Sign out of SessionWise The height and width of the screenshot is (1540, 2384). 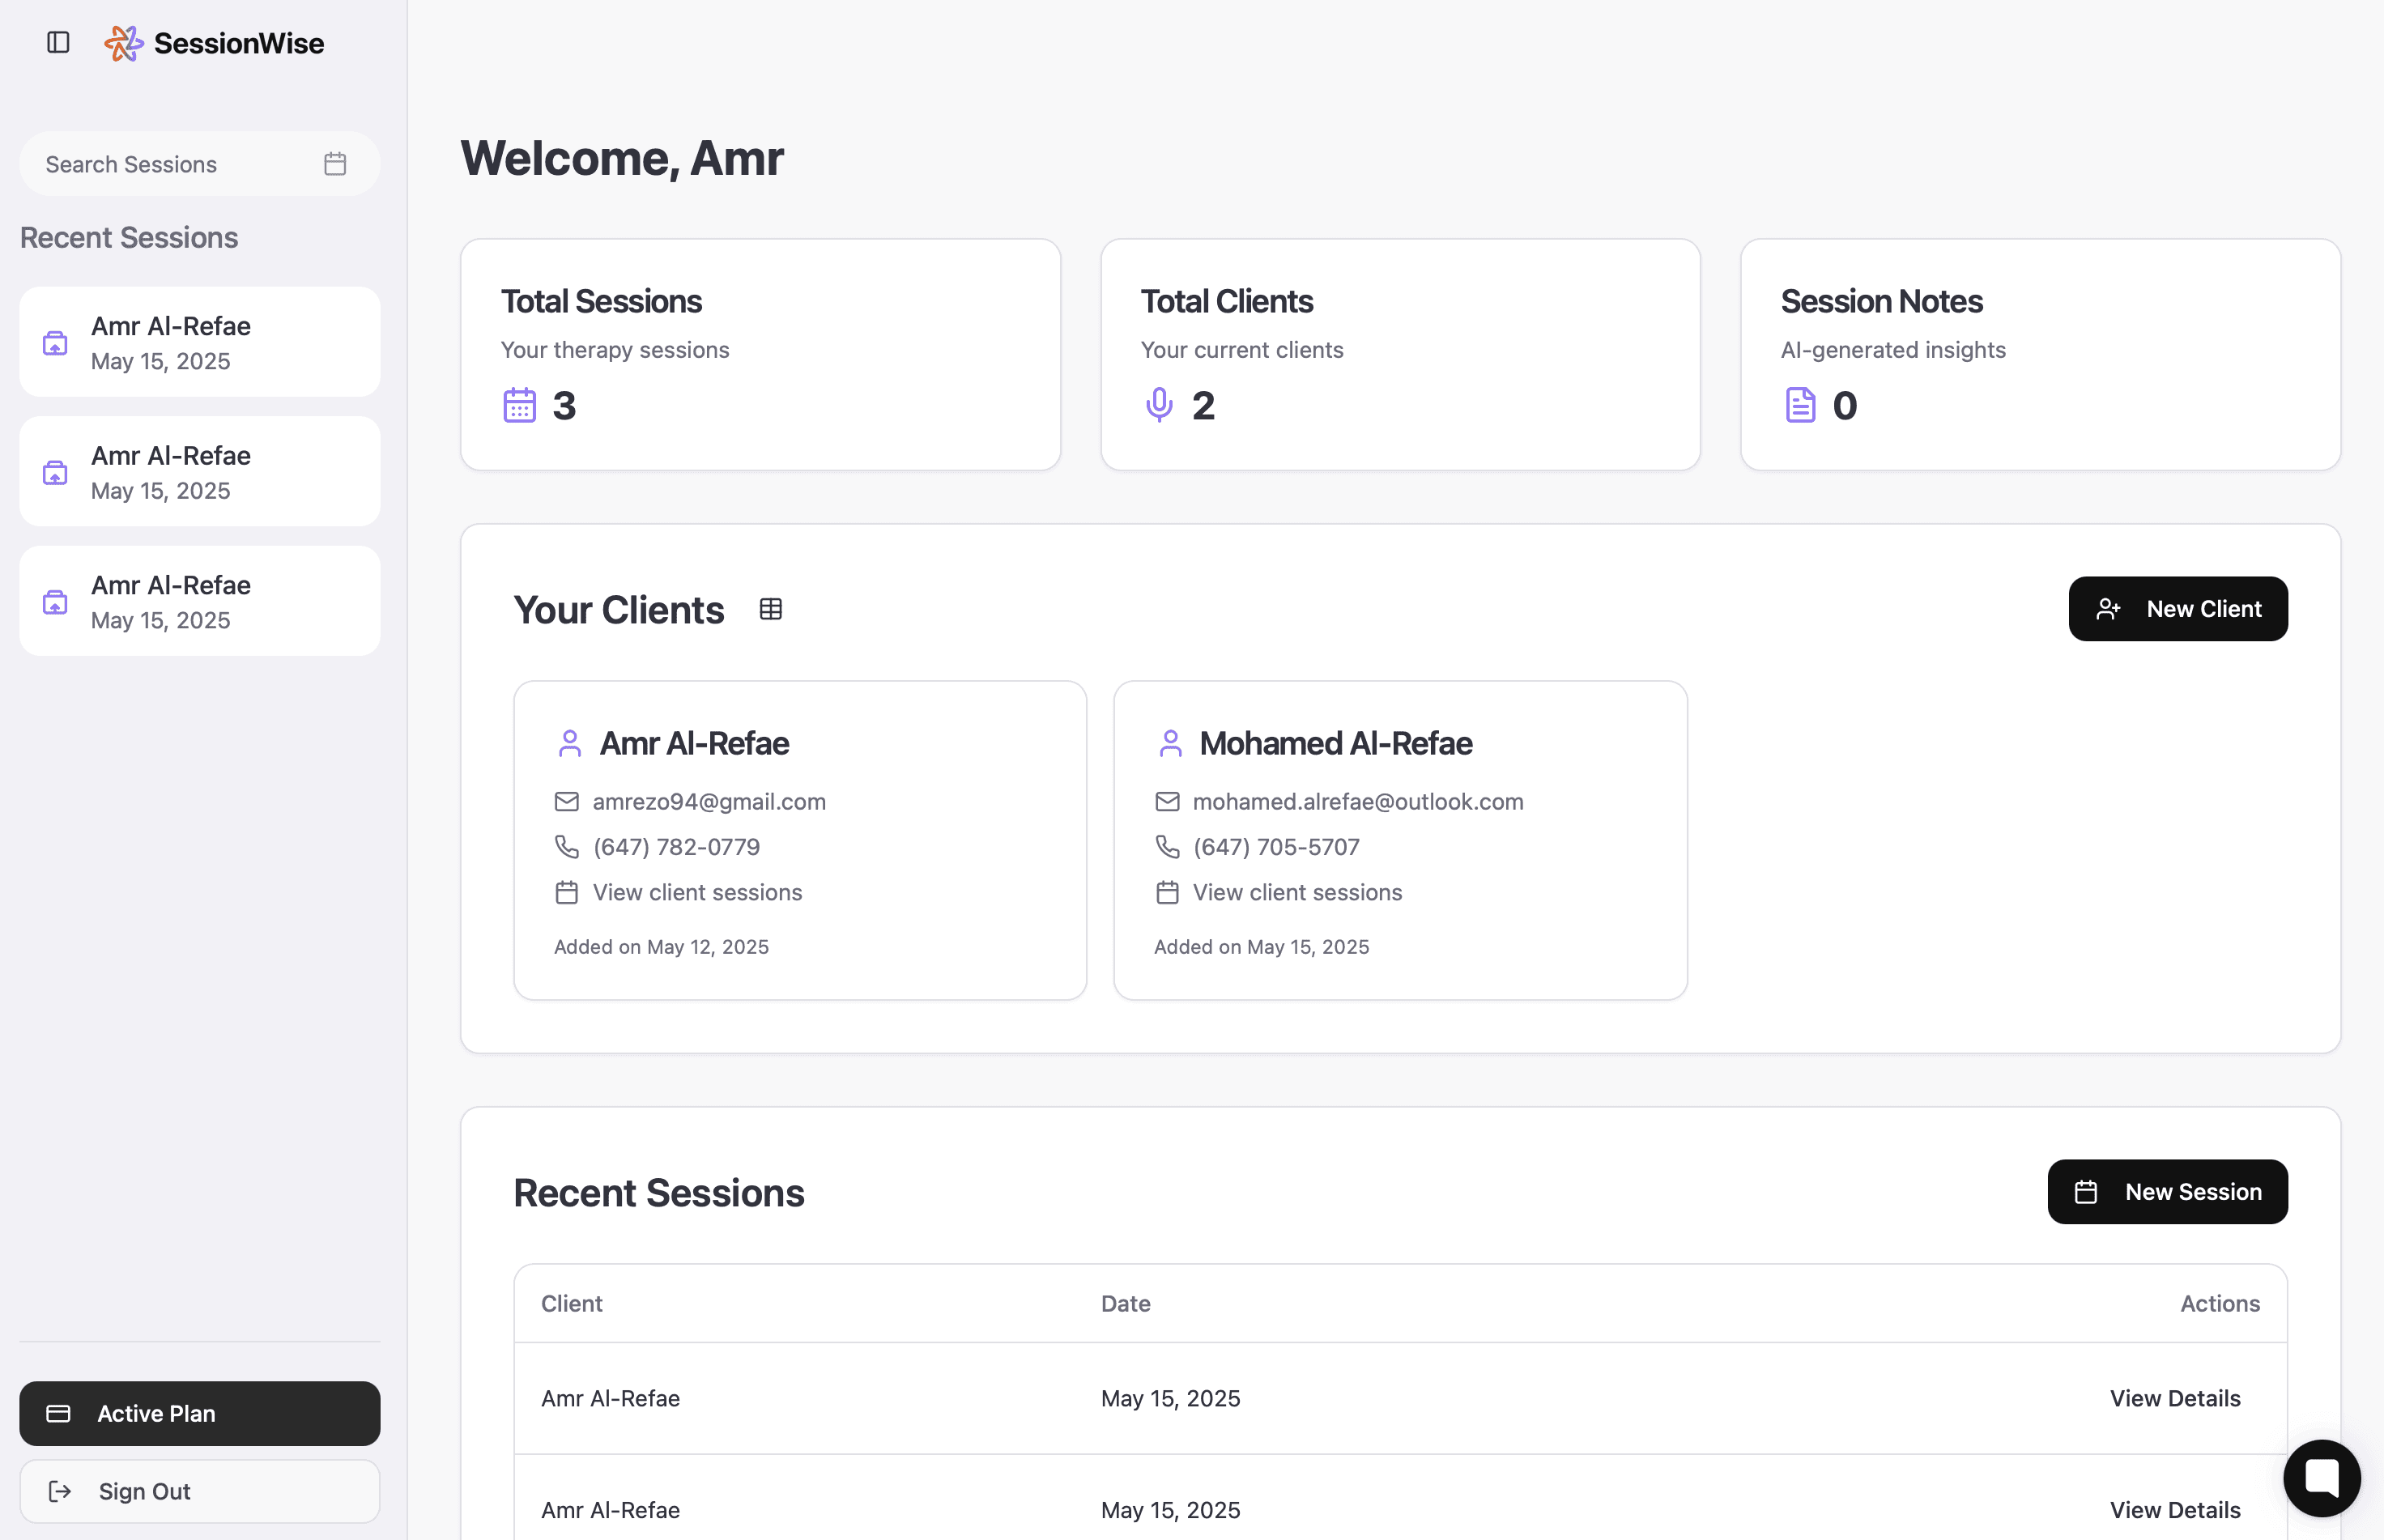[199, 1492]
